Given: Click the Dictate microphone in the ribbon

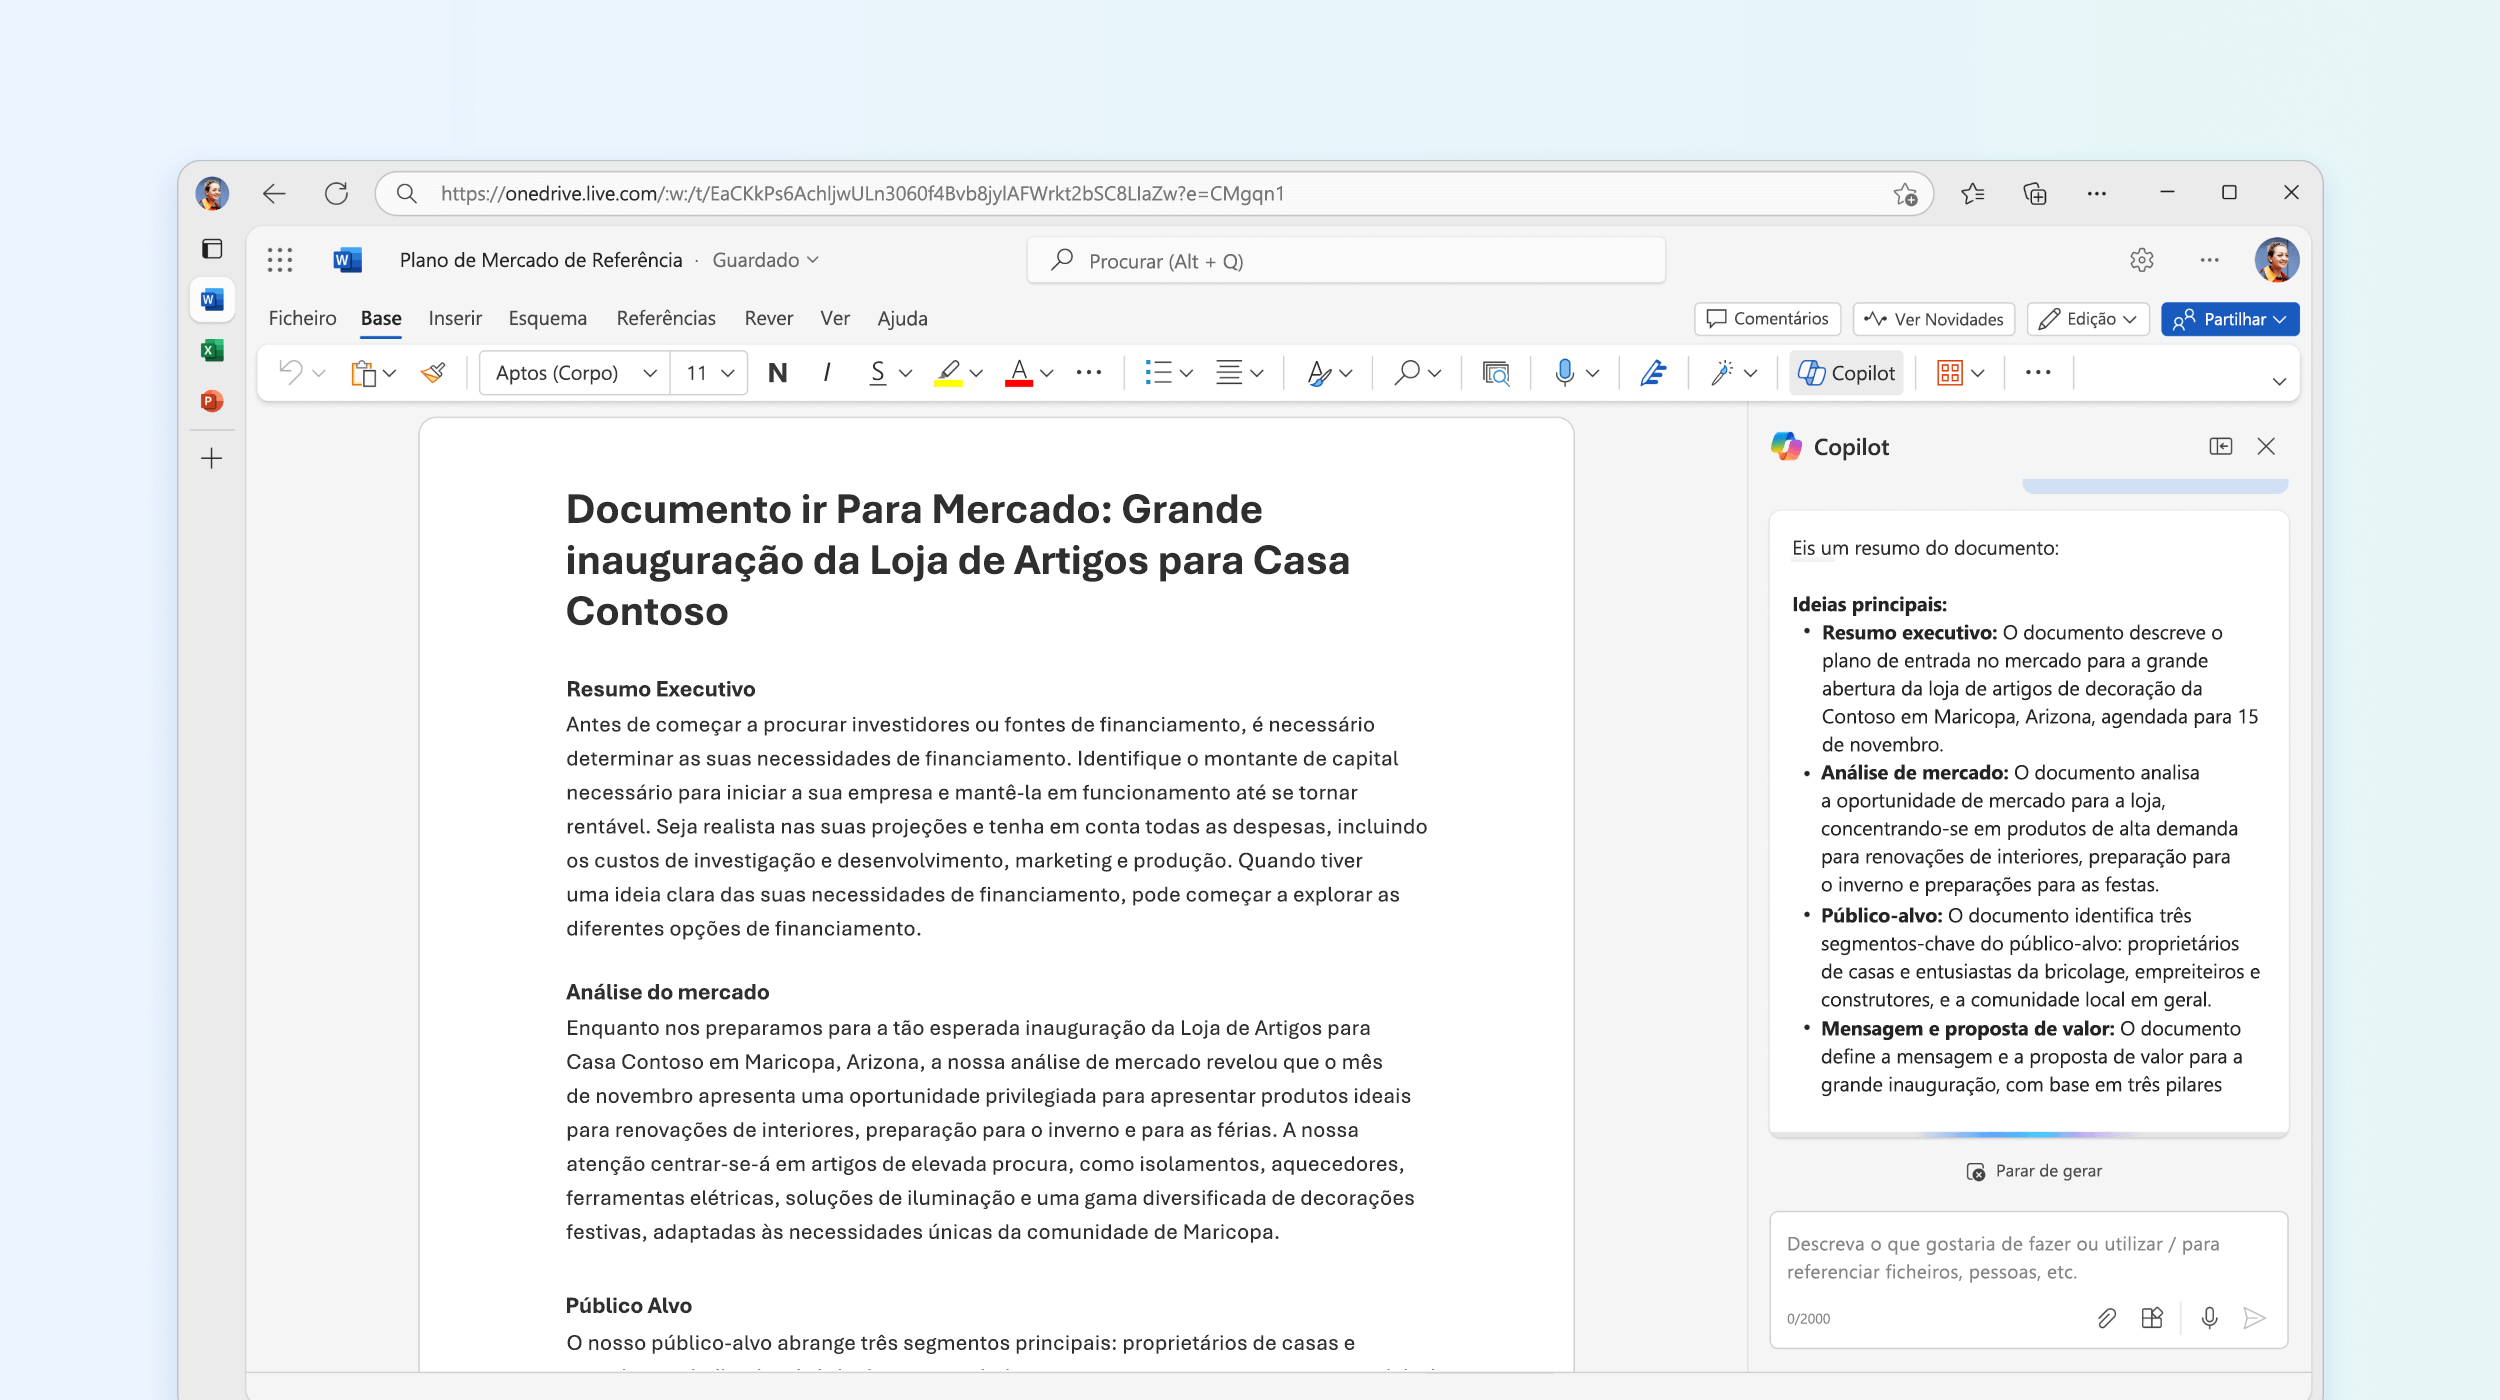Looking at the screenshot, I should [1564, 373].
